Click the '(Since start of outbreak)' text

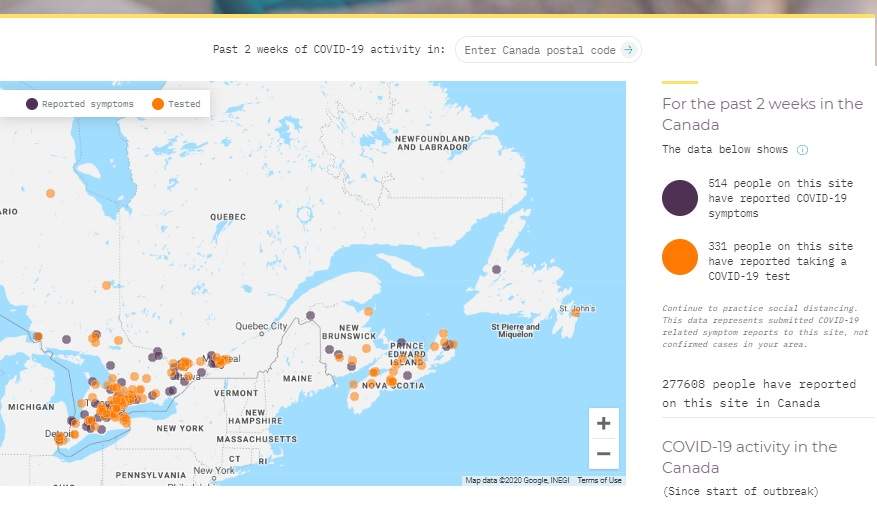coord(741,491)
